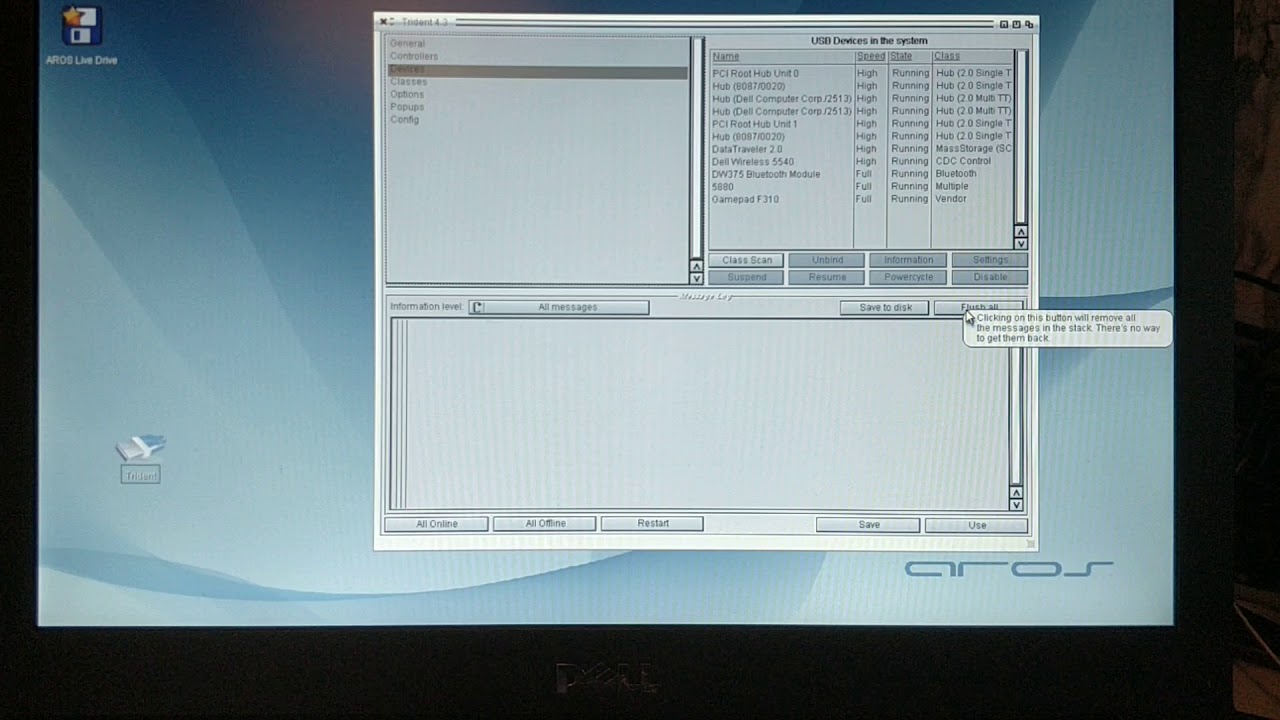The height and width of the screenshot is (720, 1280).
Task: Click the Speed column header
Action: point(870,57)
